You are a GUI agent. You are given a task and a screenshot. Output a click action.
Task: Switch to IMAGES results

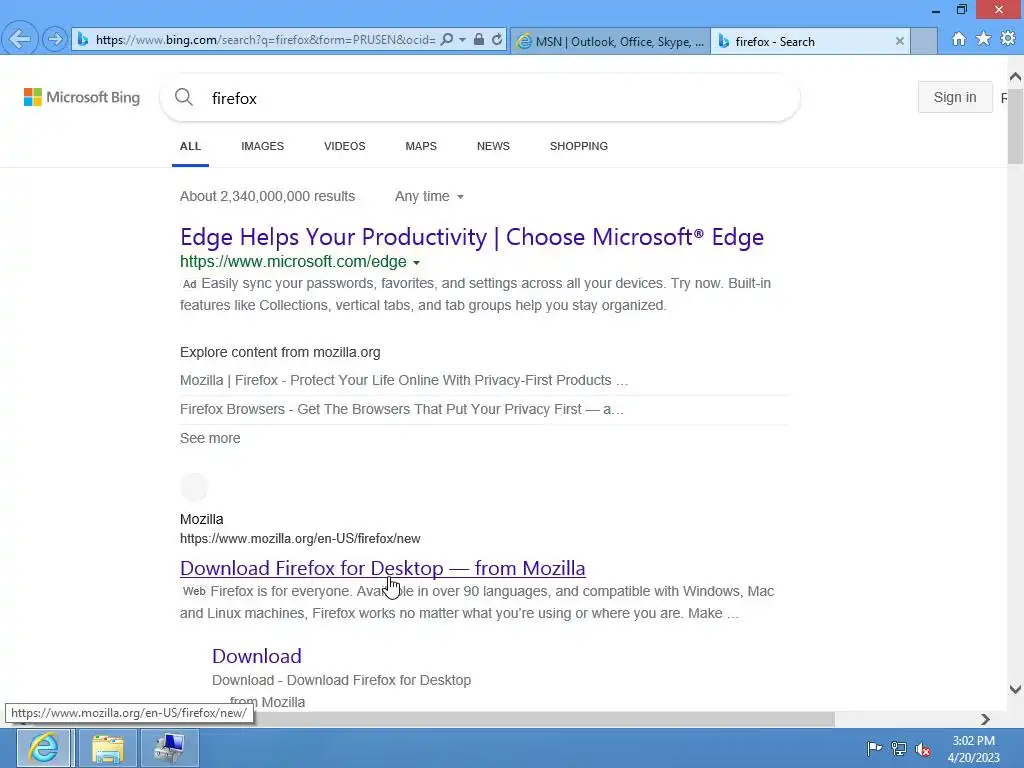[x=263, y=146]
